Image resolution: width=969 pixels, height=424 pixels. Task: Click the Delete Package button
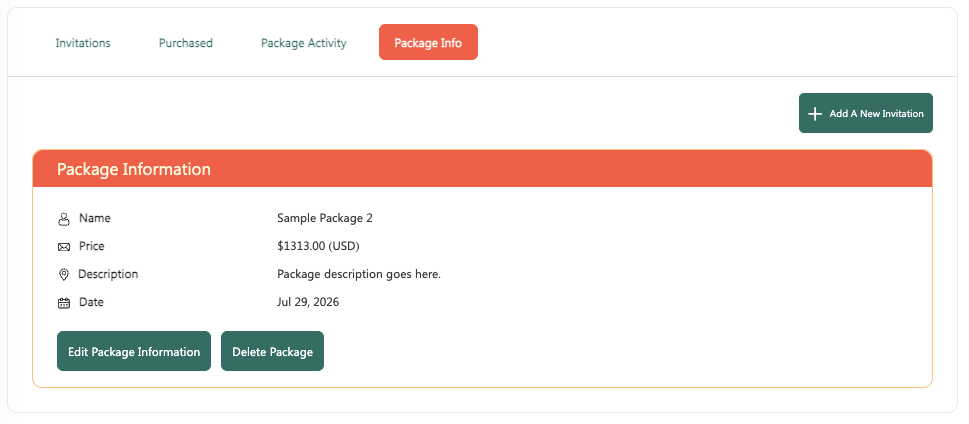tap(273, 352)
